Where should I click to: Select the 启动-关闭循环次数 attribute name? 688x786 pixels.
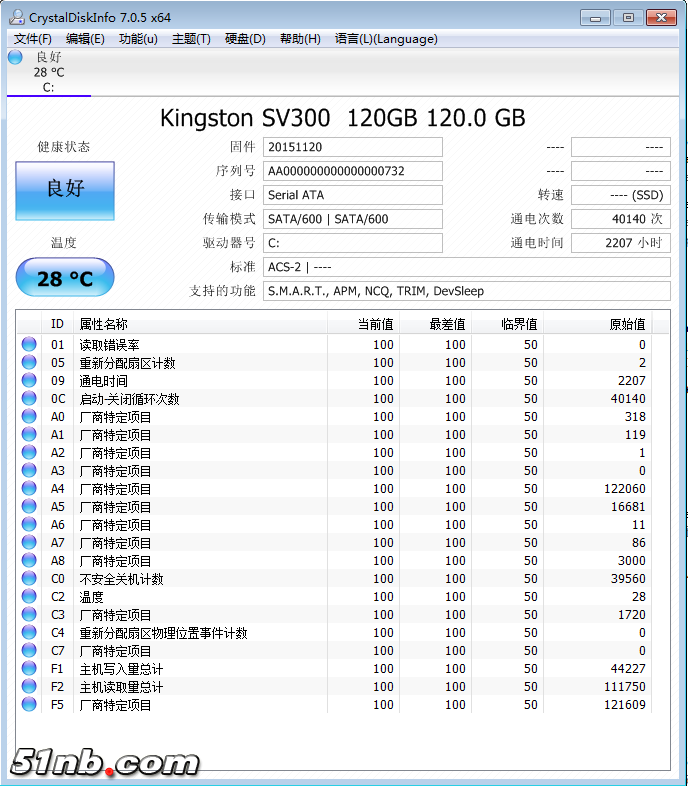click(129, 399)
